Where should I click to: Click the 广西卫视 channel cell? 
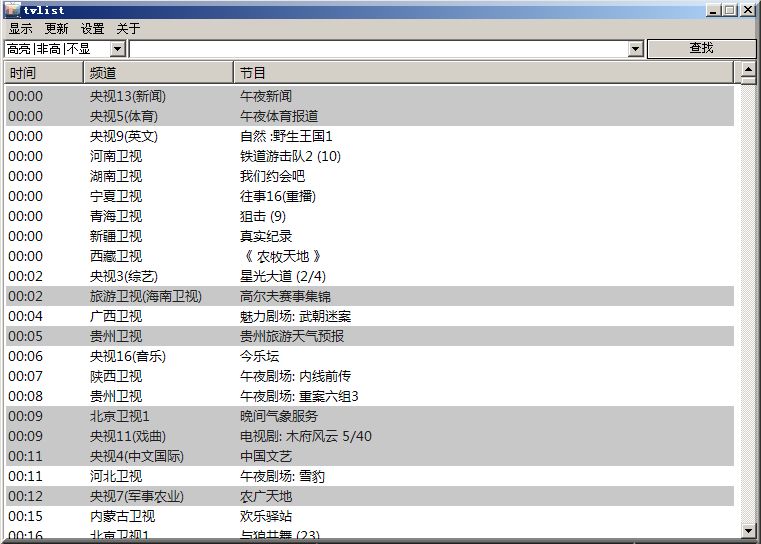(x=116, y=316)
